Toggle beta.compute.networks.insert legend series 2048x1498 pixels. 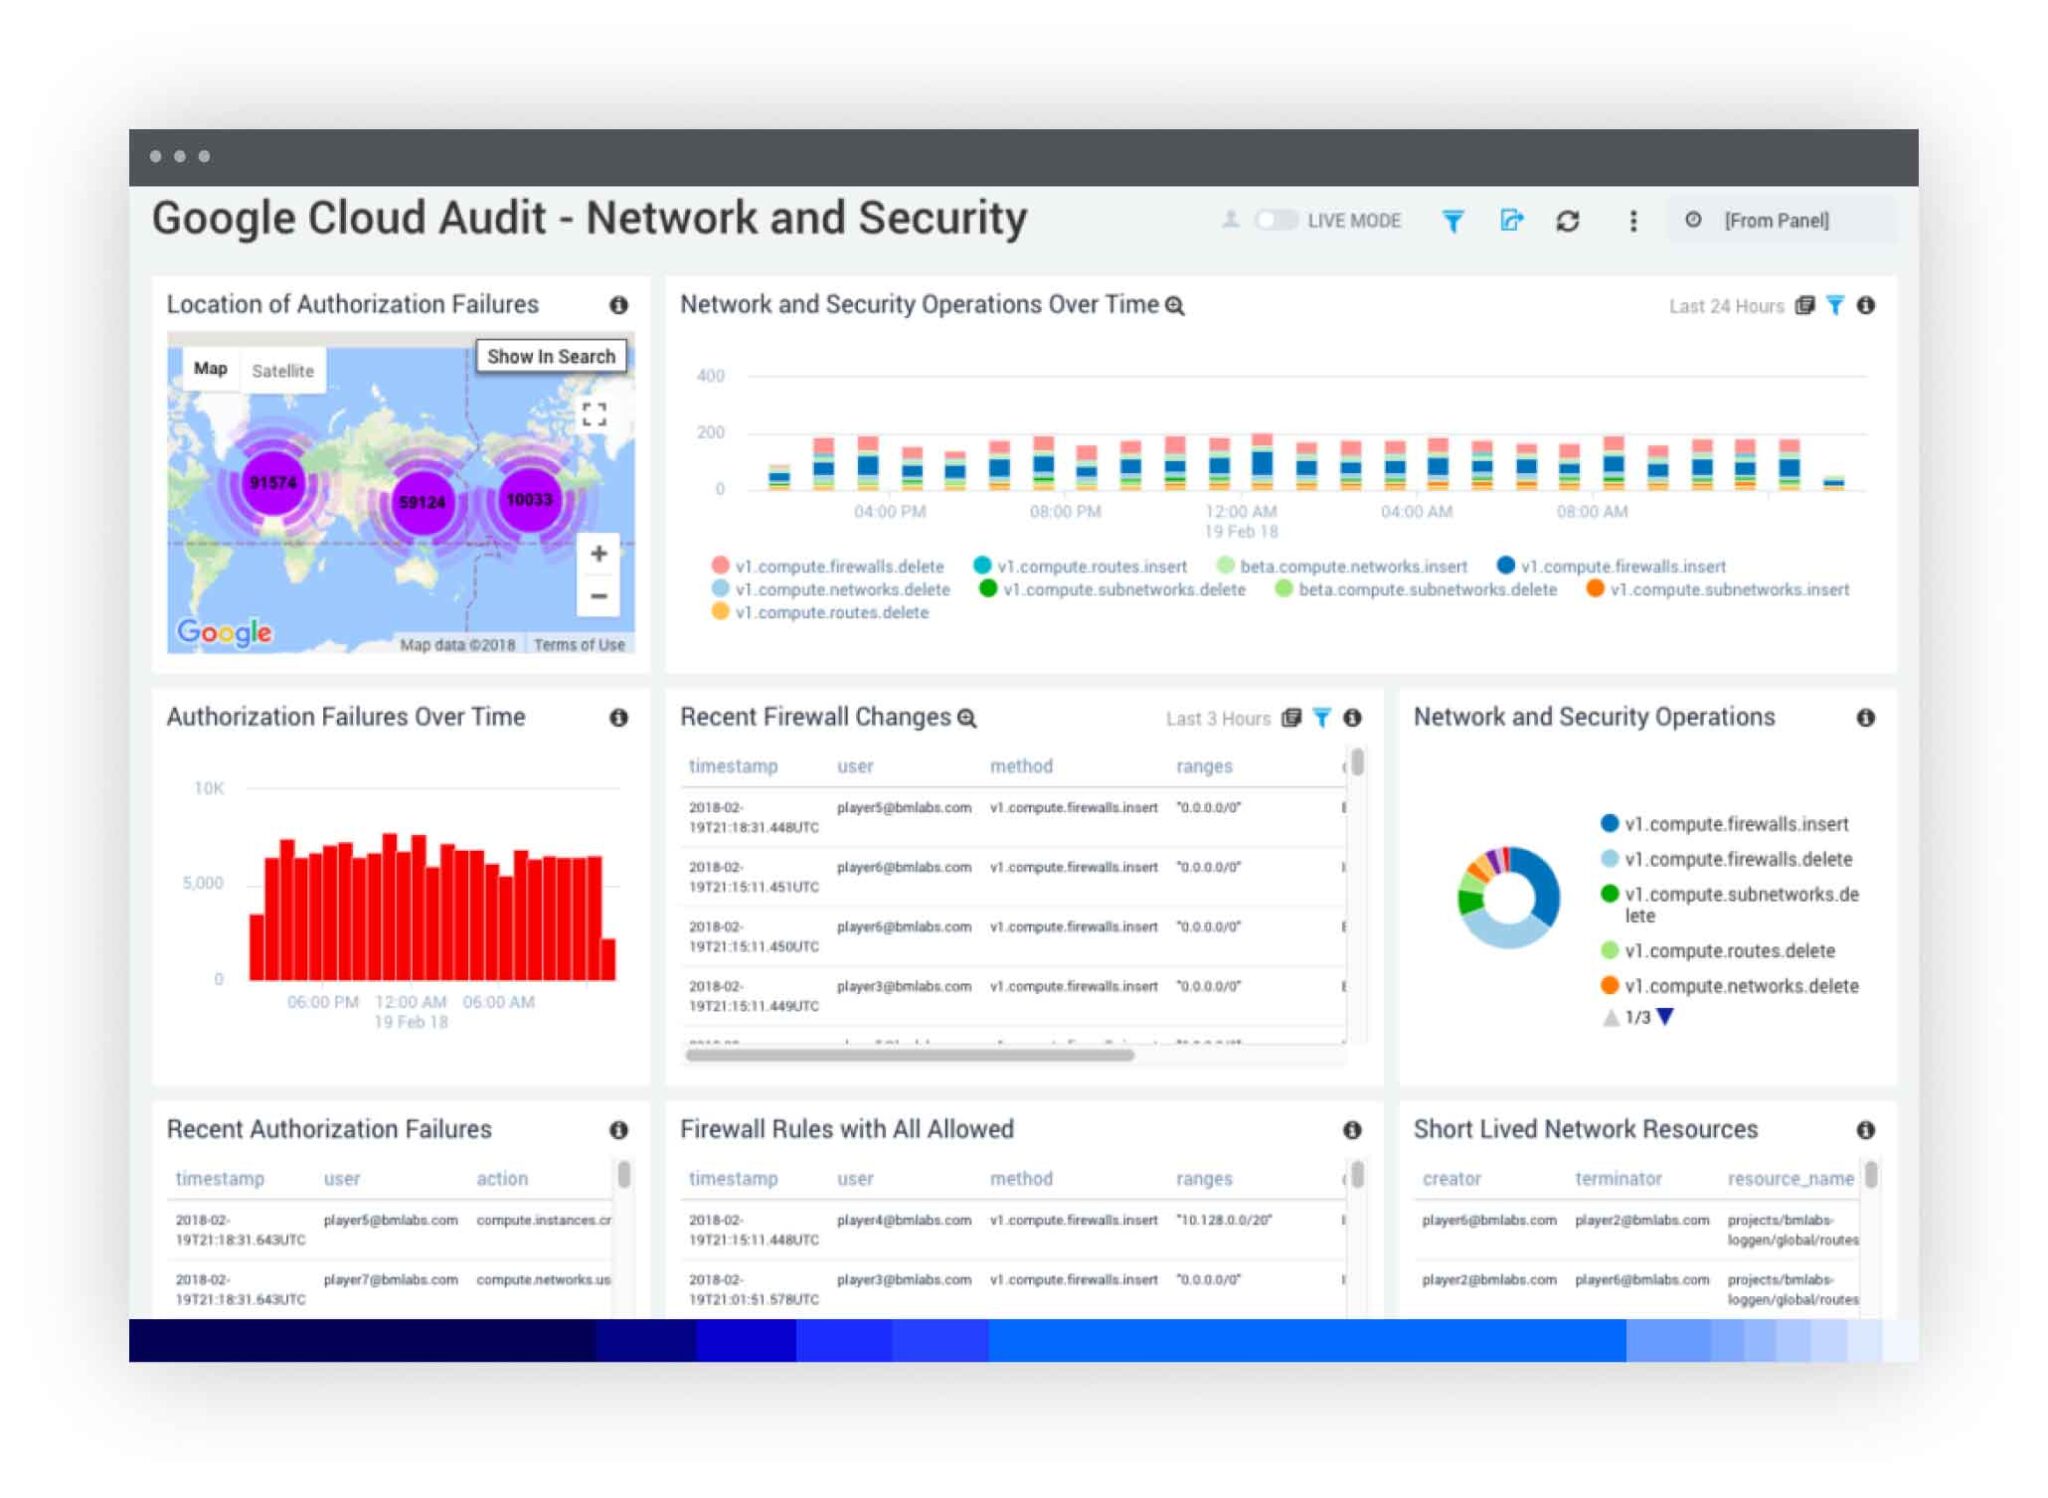point(1342,566)
